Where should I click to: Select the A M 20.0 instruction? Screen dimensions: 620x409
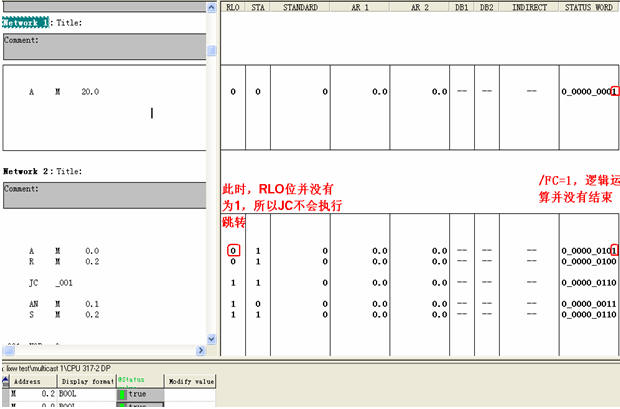(64, 92)
